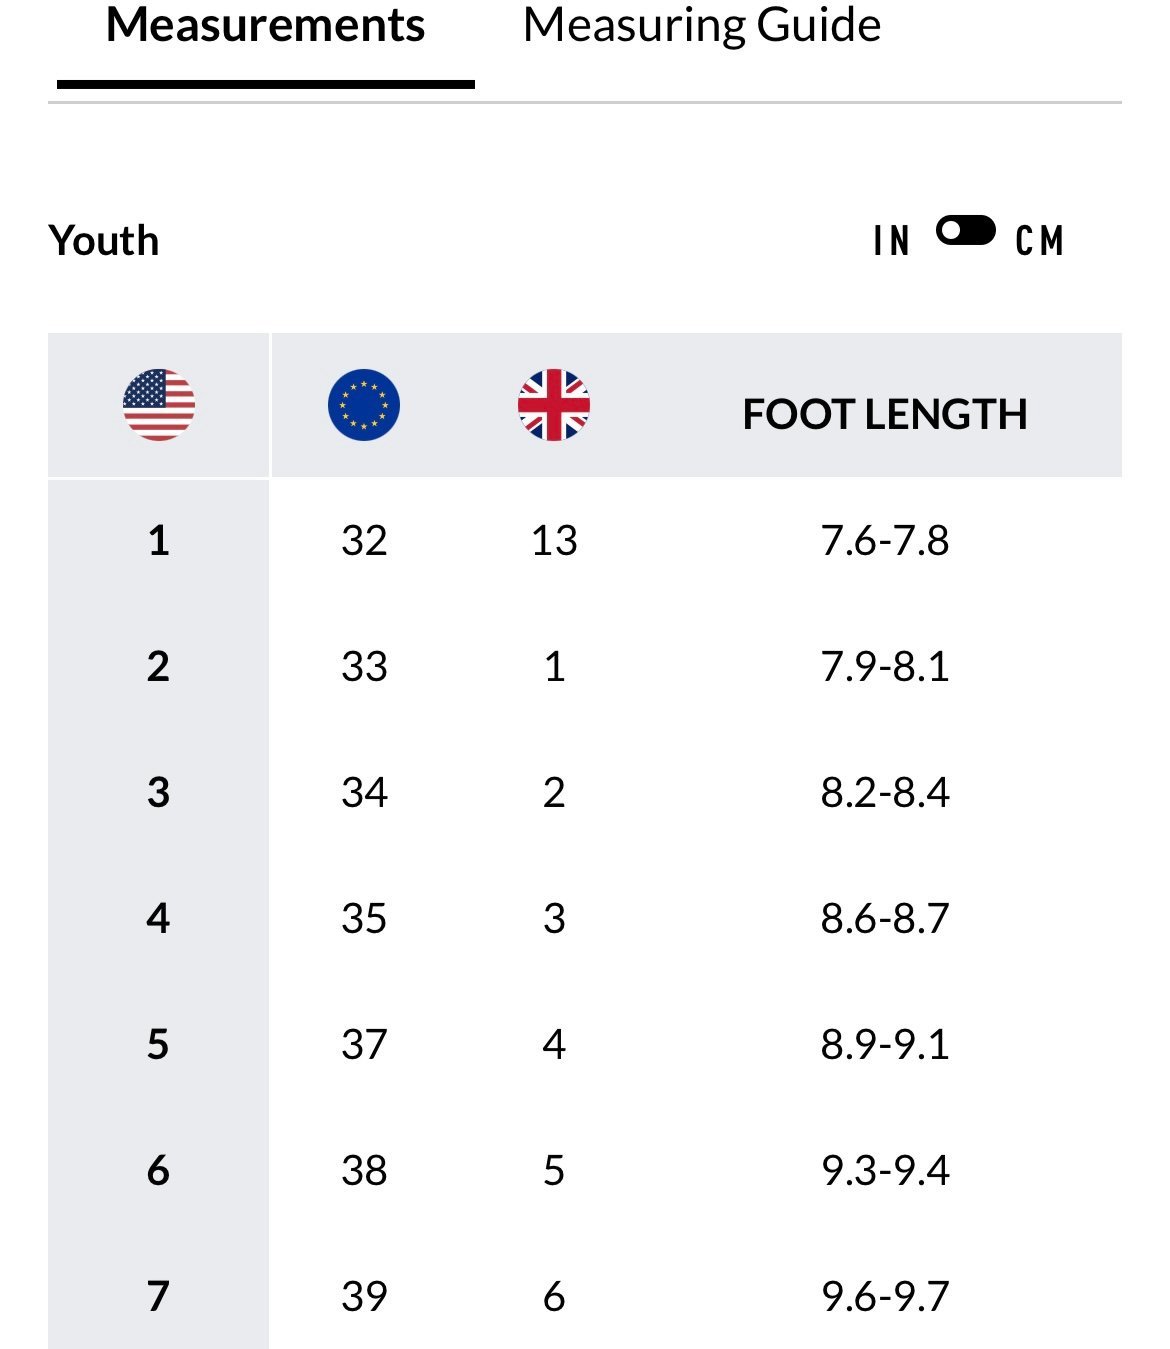The height and width of the screenshot is (1349, 1170).
Task: Select US size 5 row header
Action: [158, 1045]
